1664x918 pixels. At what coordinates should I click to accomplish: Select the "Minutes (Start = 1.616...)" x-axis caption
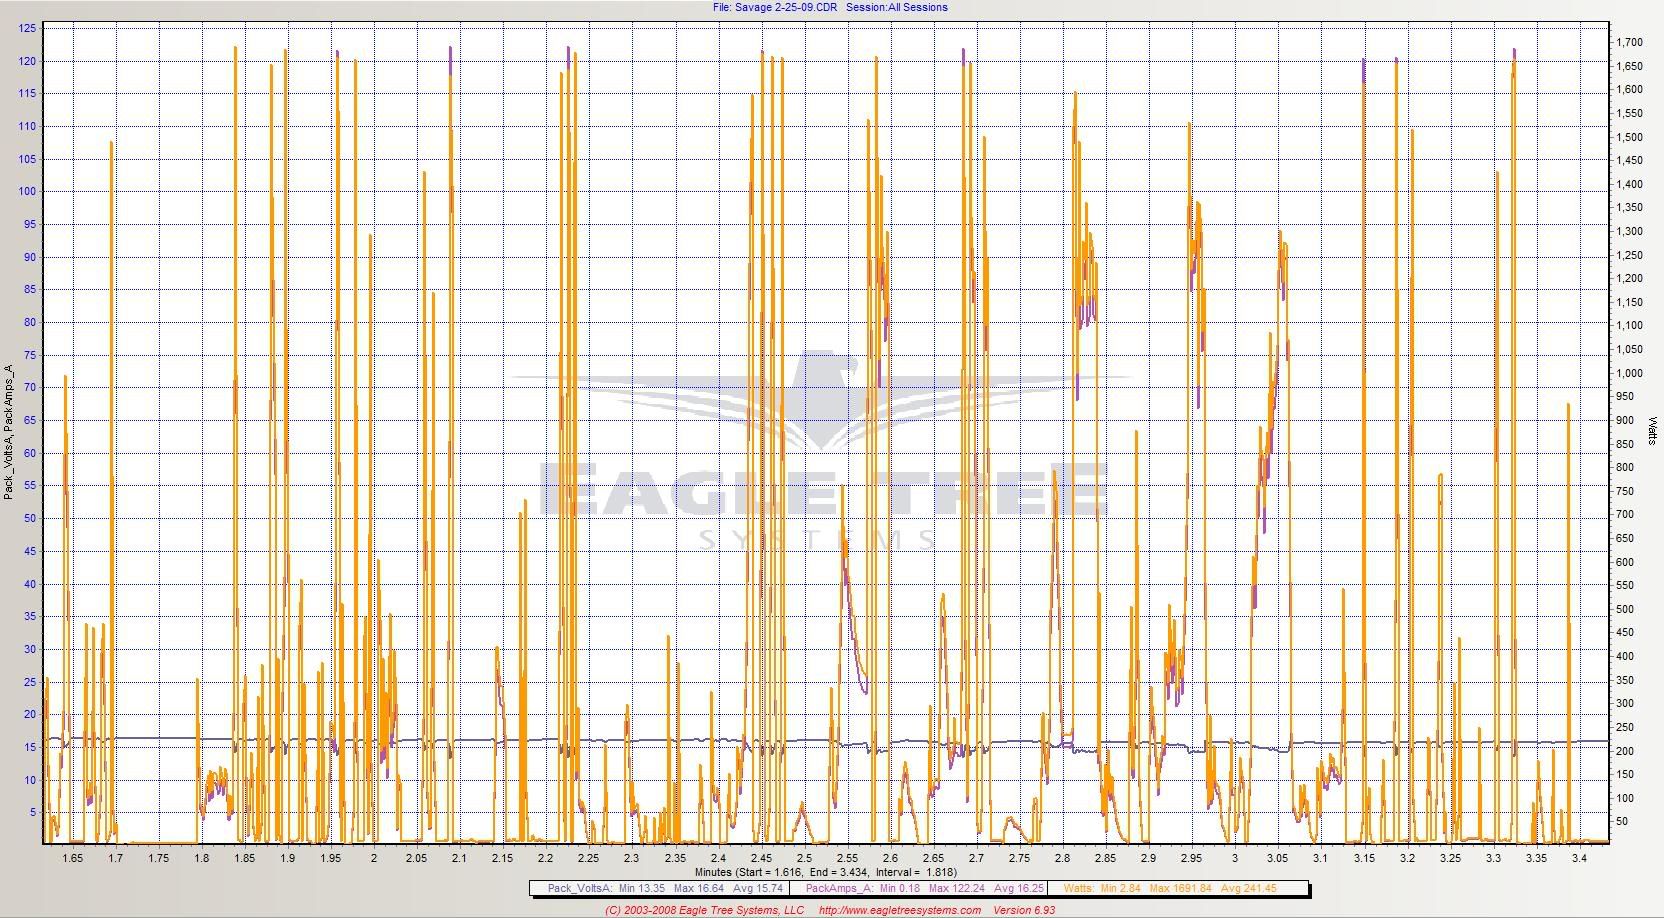point(826,872)
